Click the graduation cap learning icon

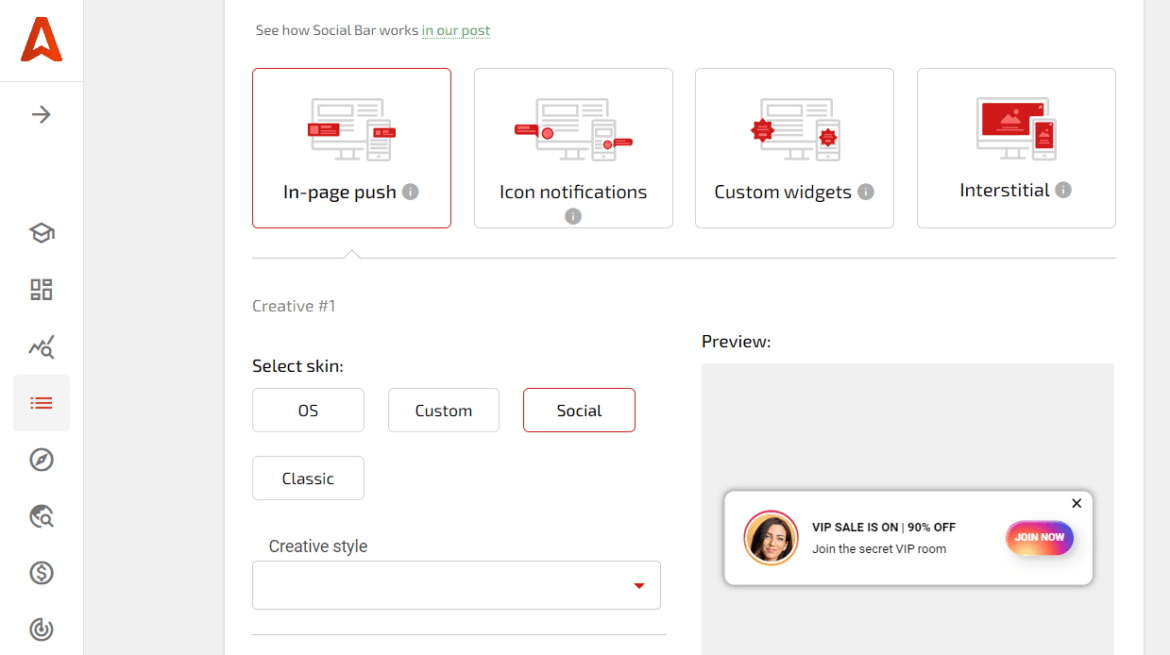coord(41,232)
